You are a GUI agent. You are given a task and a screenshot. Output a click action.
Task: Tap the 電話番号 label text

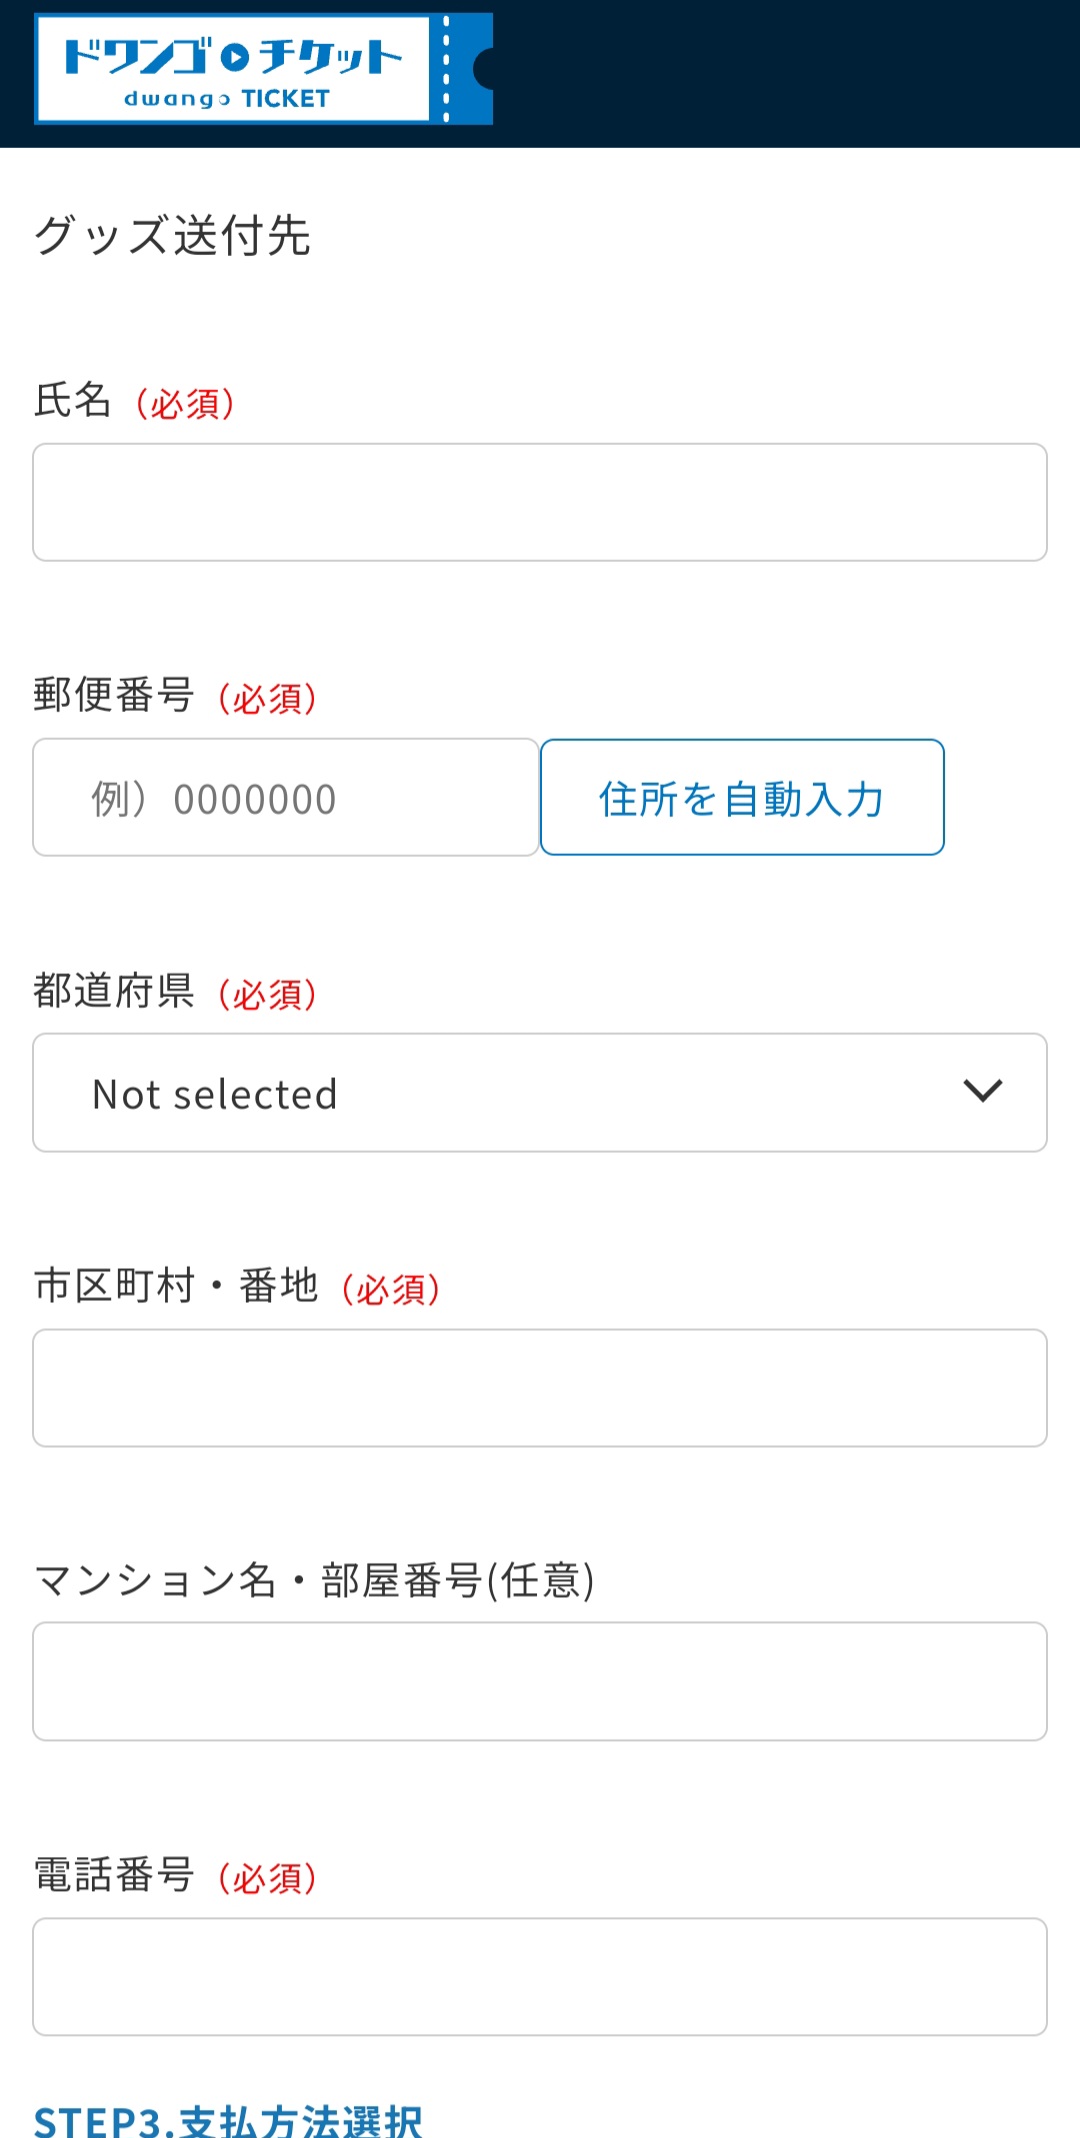[x=114, y=1875]
